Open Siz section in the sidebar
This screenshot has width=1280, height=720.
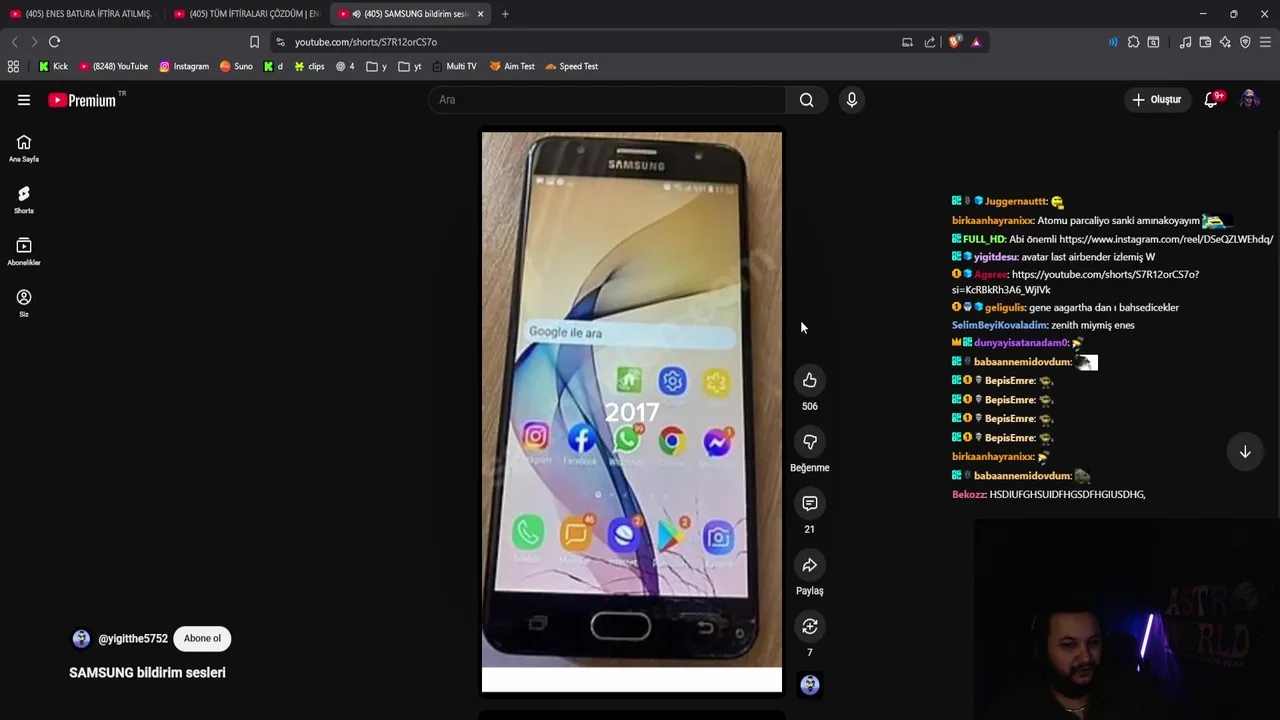24,304
